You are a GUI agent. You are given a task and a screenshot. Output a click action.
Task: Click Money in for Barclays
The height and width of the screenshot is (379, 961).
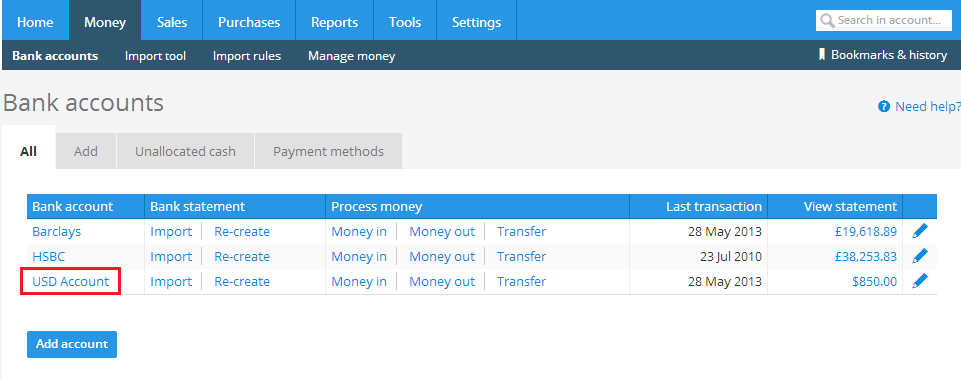359,231
